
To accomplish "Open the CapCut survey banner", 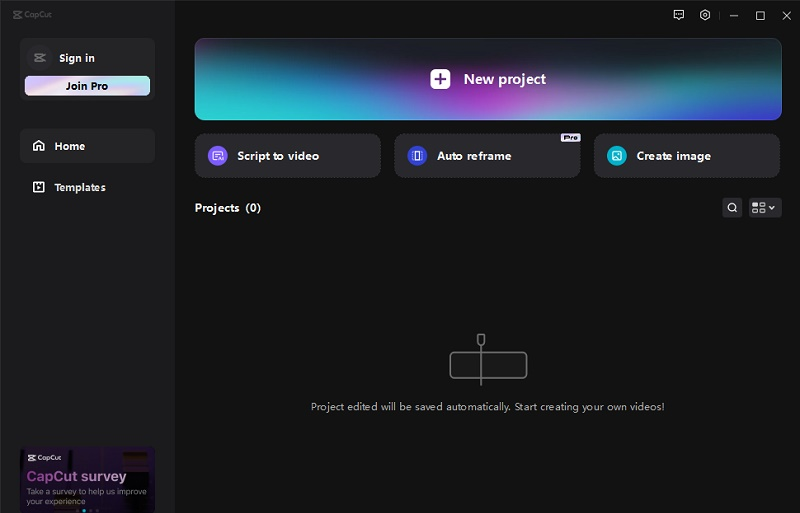I will (x=87, y=479).
